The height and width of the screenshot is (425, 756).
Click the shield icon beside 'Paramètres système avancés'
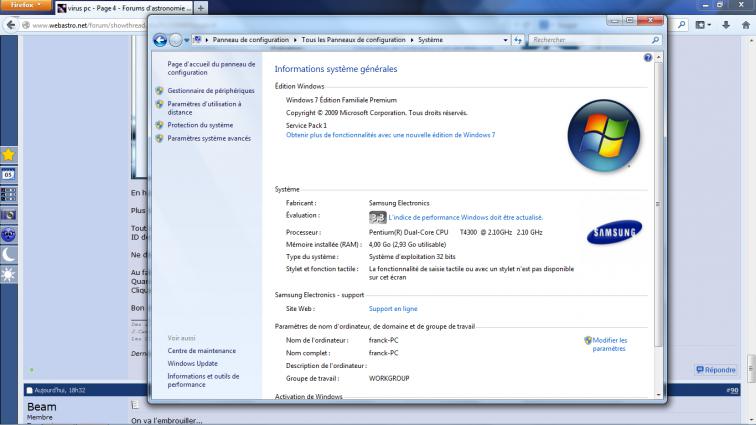160,138
